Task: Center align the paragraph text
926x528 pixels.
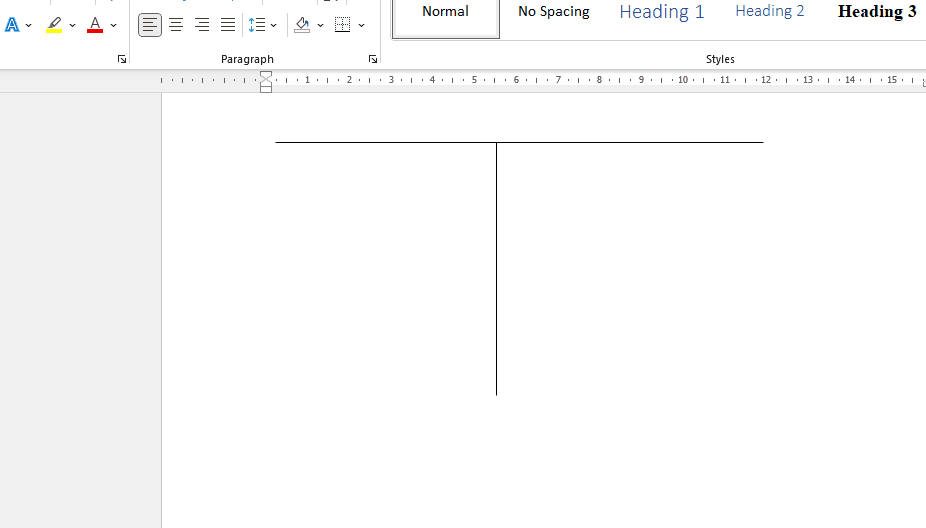Action: 176,25
